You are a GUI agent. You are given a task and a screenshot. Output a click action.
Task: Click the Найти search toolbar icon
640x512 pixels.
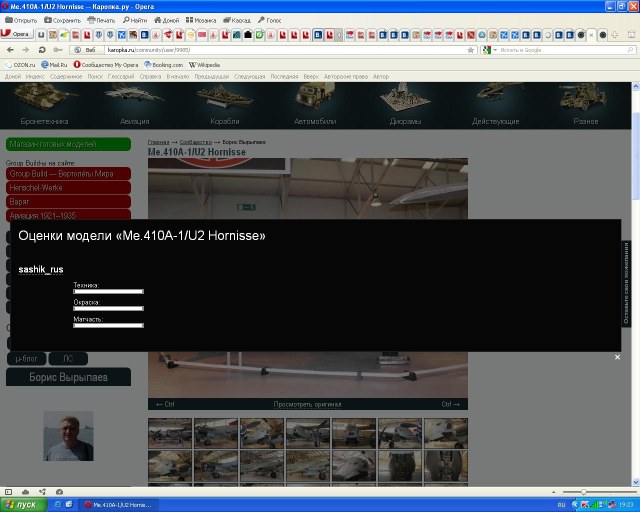134,20
